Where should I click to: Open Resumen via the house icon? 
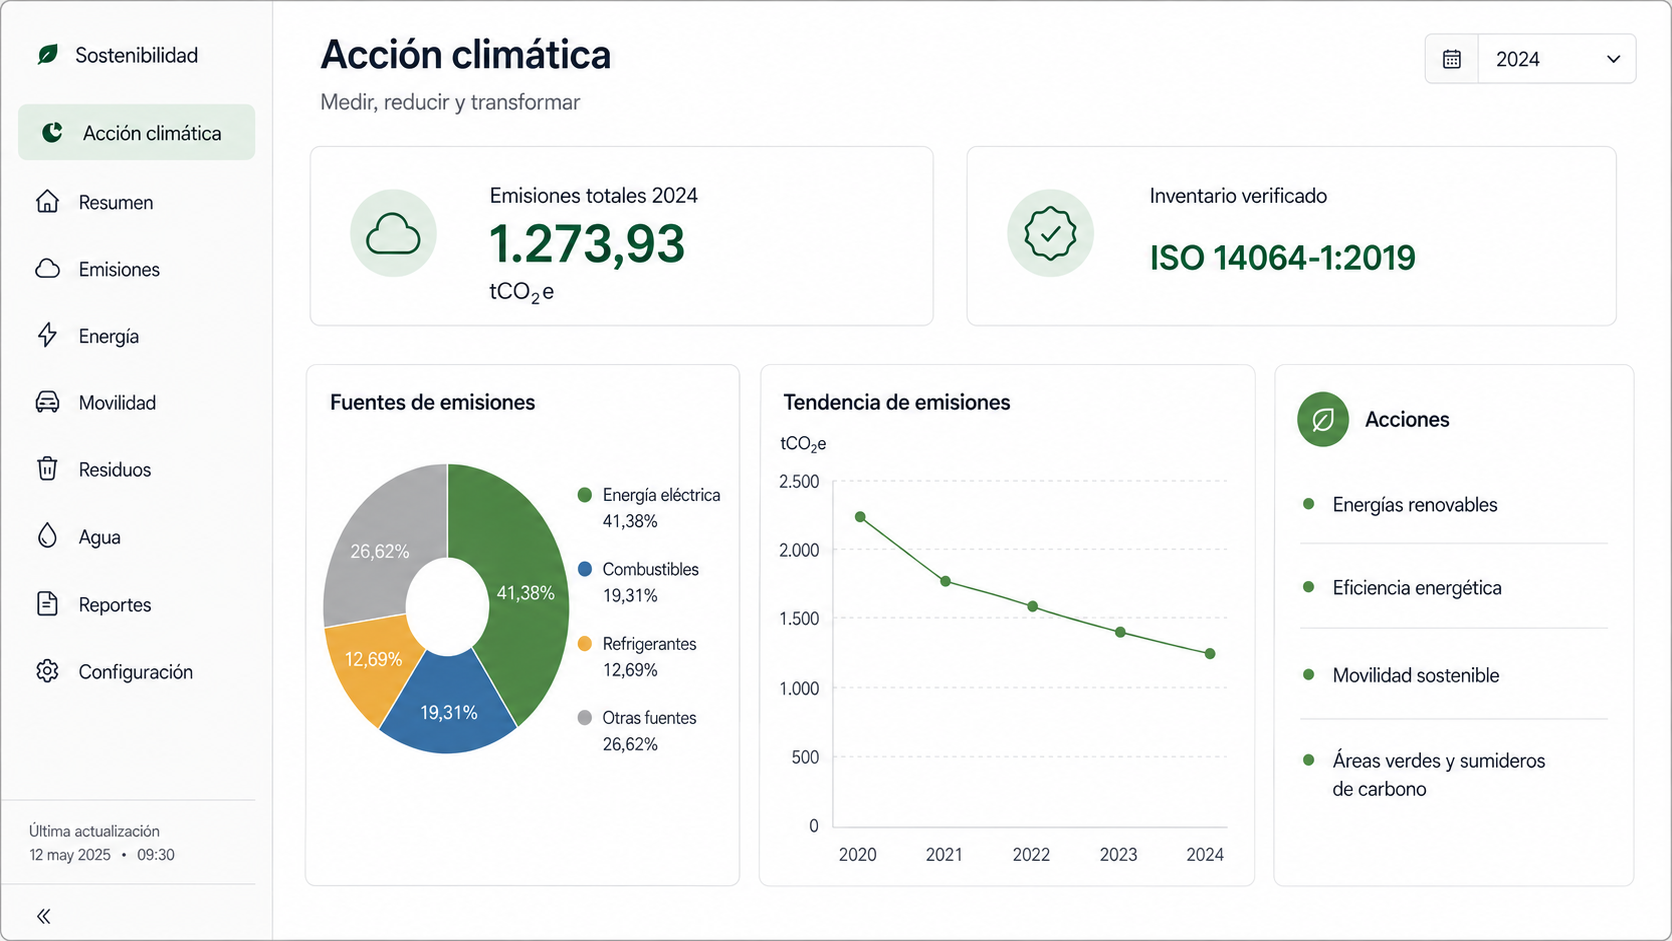coord(47,202)
